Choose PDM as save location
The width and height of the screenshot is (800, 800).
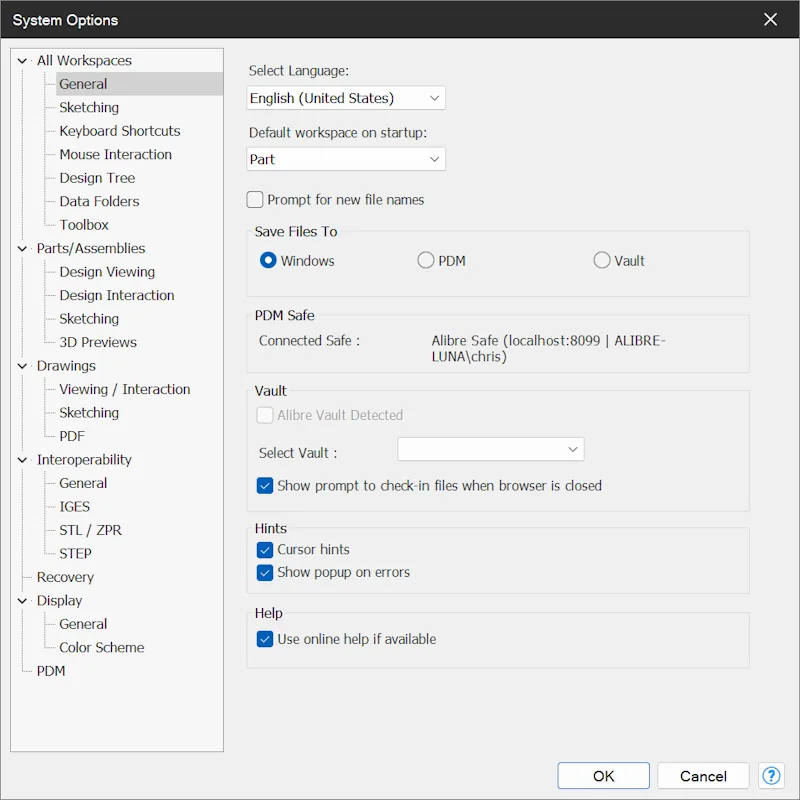pyautogui.click(x=426, y=260)
